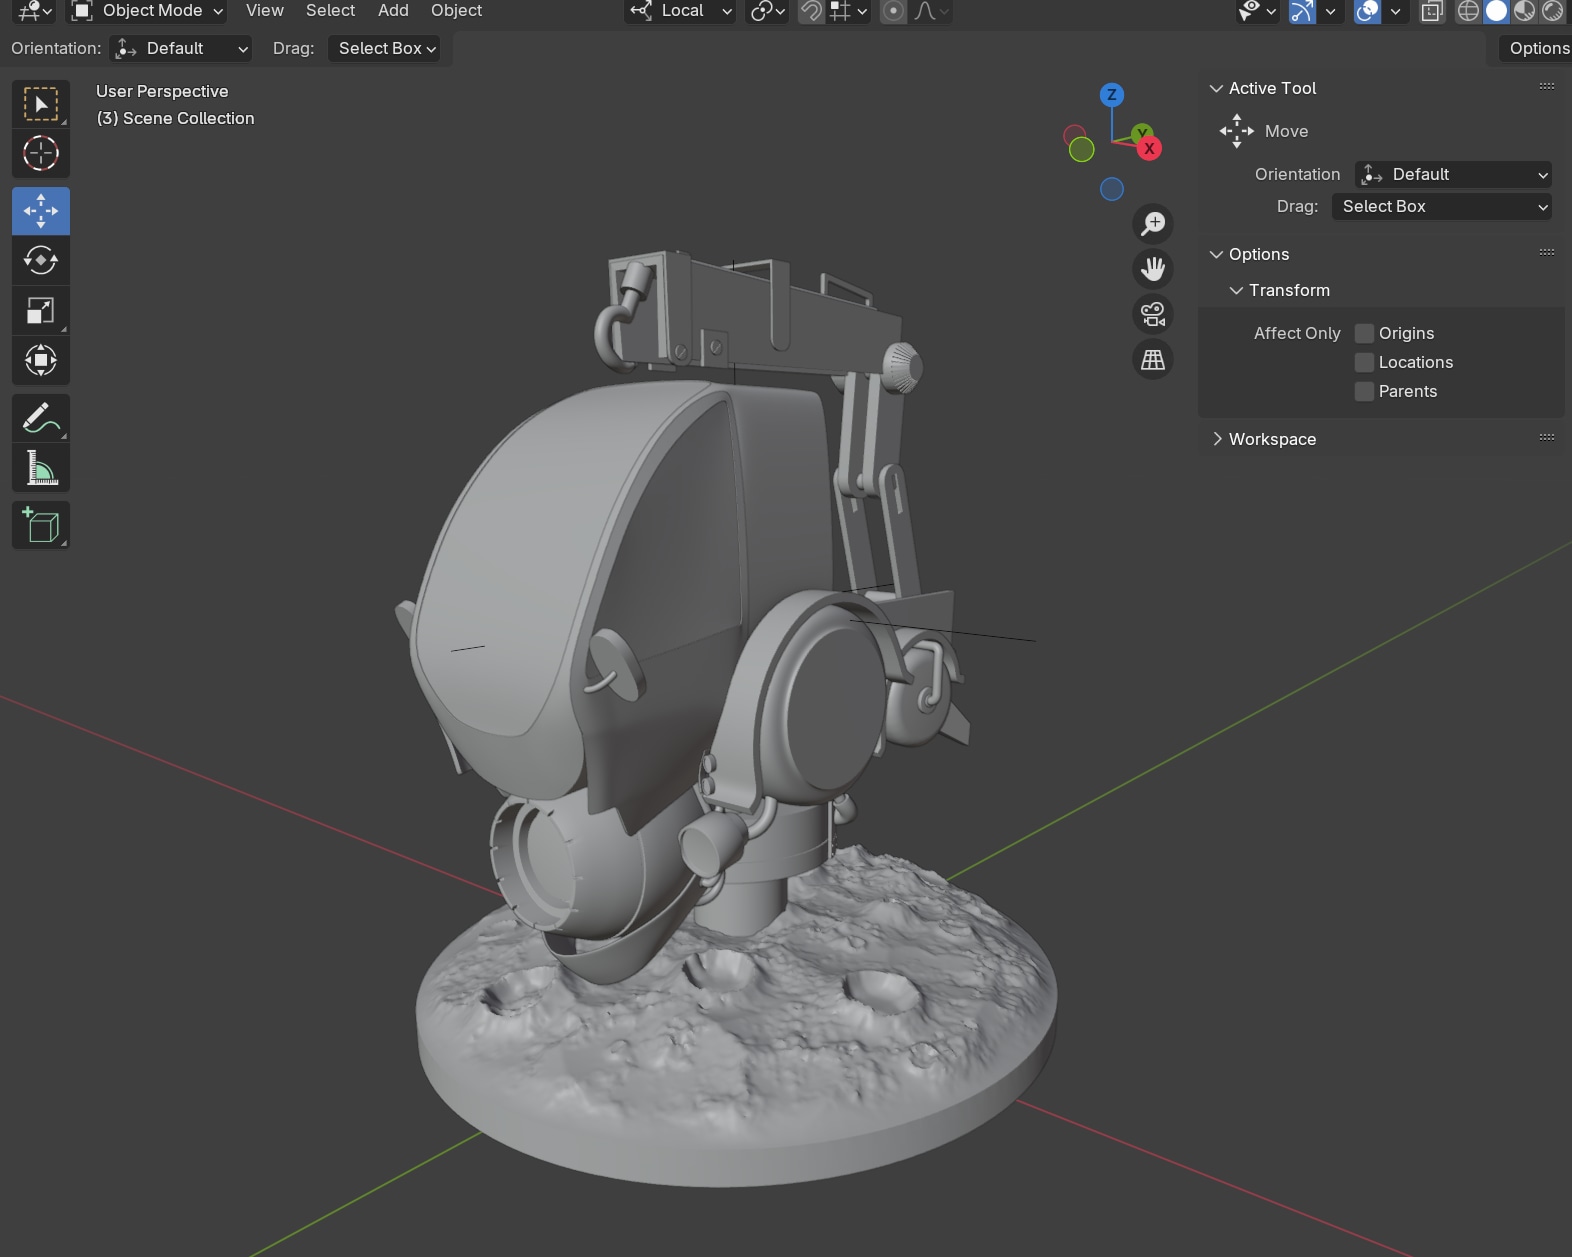Image resolution: width=1572 pixels, height=1257 pixels.
Task: Select the Scale tool
Action: (x=41, y=310)
